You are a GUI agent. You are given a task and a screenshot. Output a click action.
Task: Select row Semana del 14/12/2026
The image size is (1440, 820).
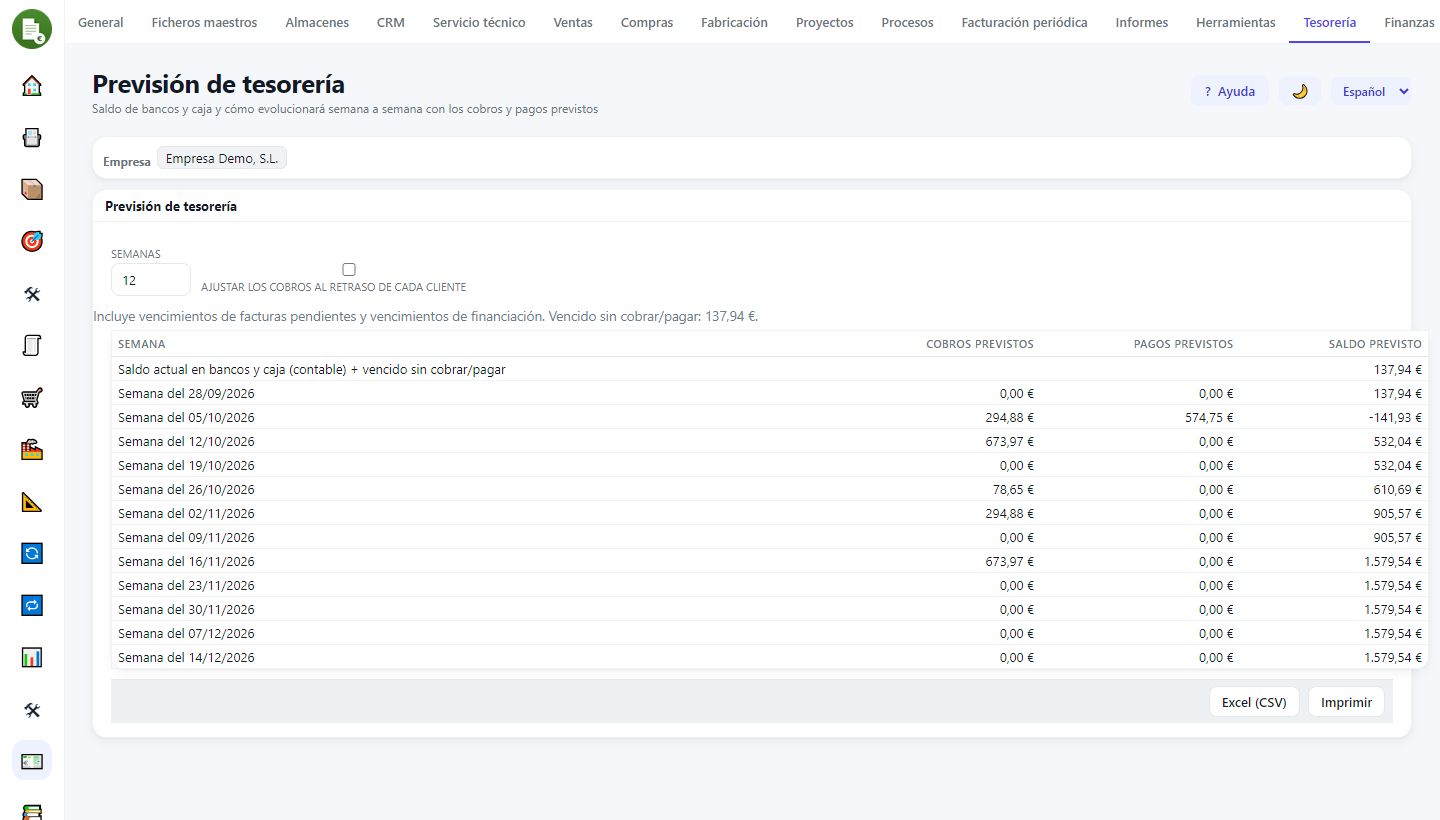pyautogui.click(x=770, y=657)
